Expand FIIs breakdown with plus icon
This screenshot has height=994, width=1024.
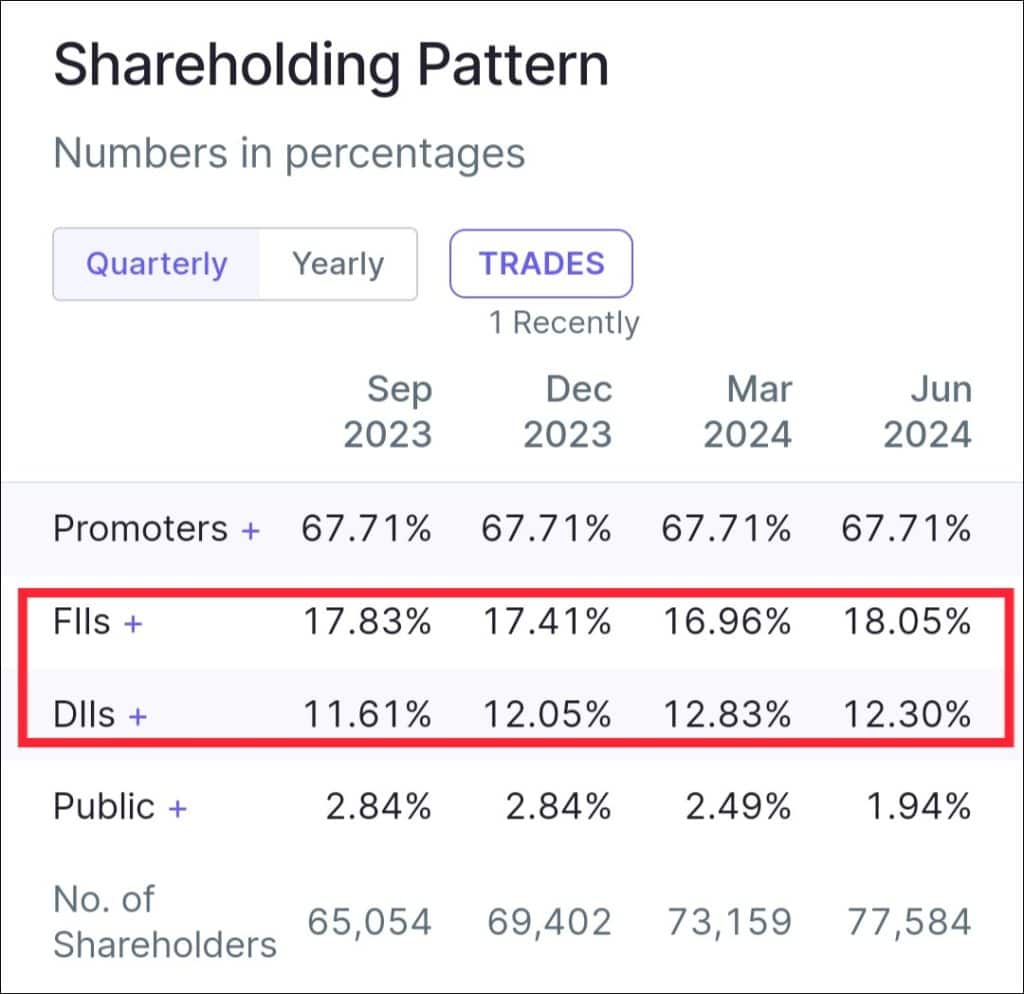click(x=132, y=624)
